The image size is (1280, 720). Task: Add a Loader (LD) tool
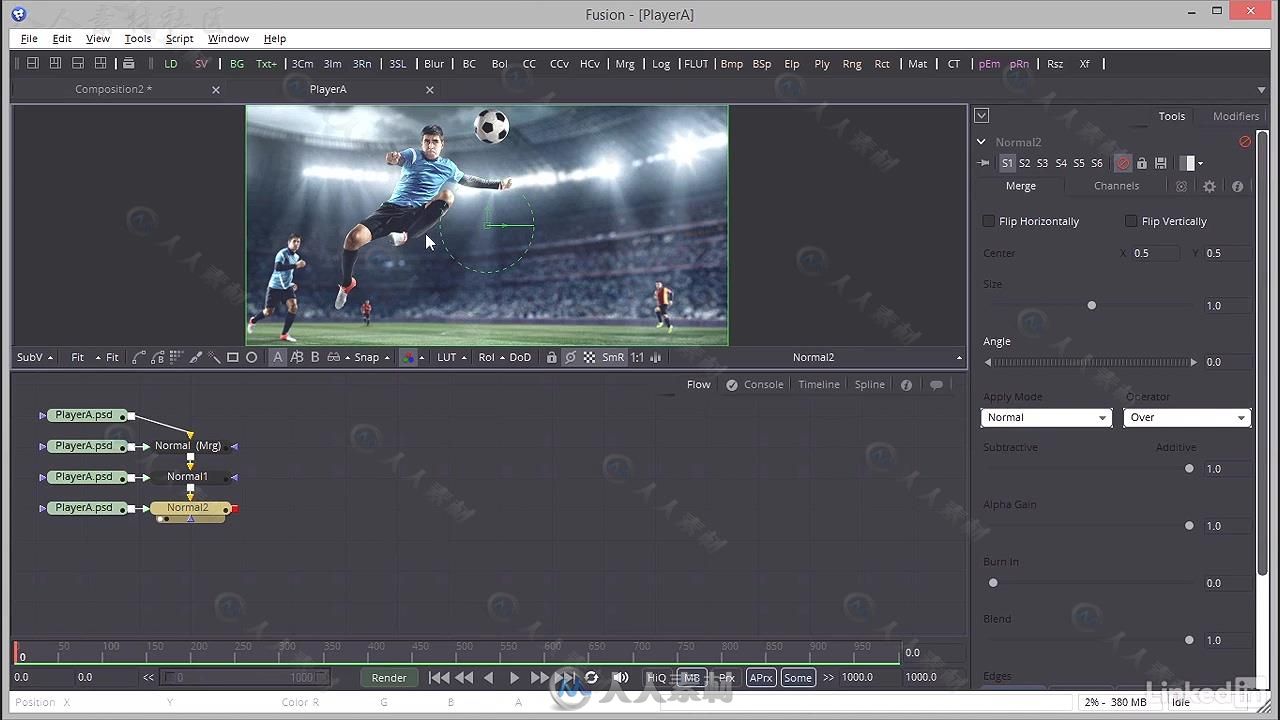pos(171,63)
